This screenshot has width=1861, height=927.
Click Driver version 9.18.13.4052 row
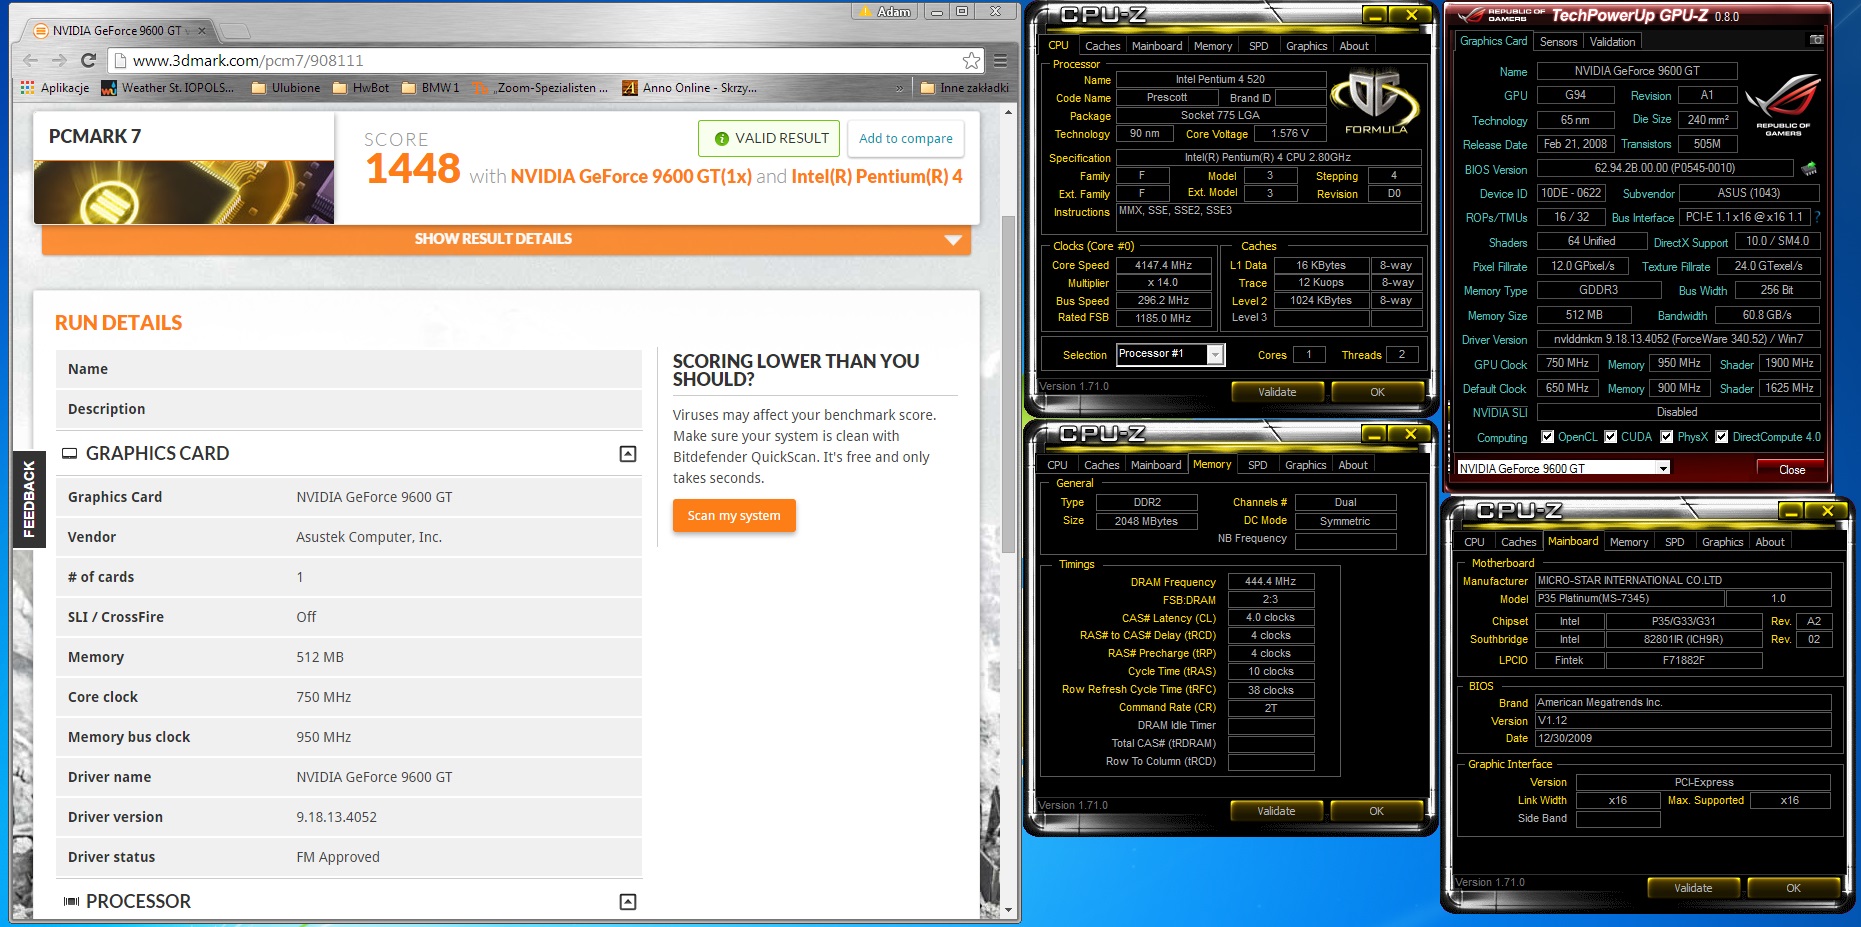tap(349, 817)
